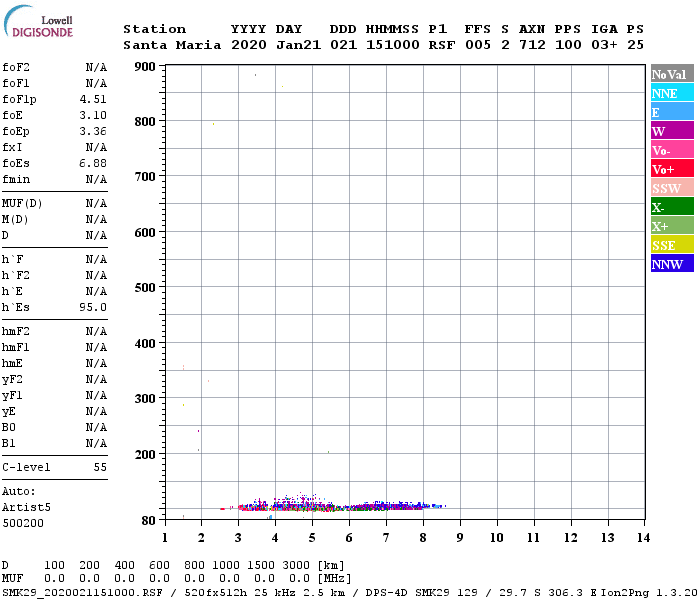The width and height of the screenshot is (700, 600).
Task: Select the SSW light pink legend swatch
Action: coord(672,188)
